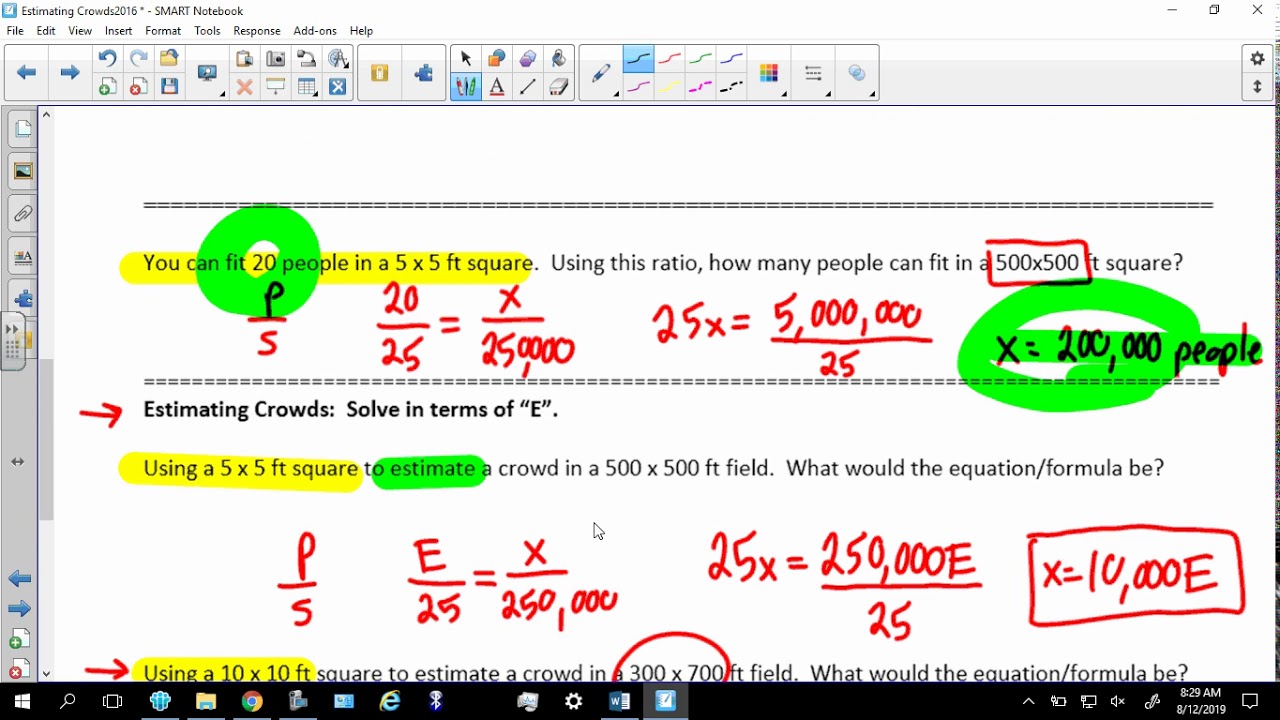Open Microsoft Word from taskbar
1280x720 pixels.
(x=619, y=701)
